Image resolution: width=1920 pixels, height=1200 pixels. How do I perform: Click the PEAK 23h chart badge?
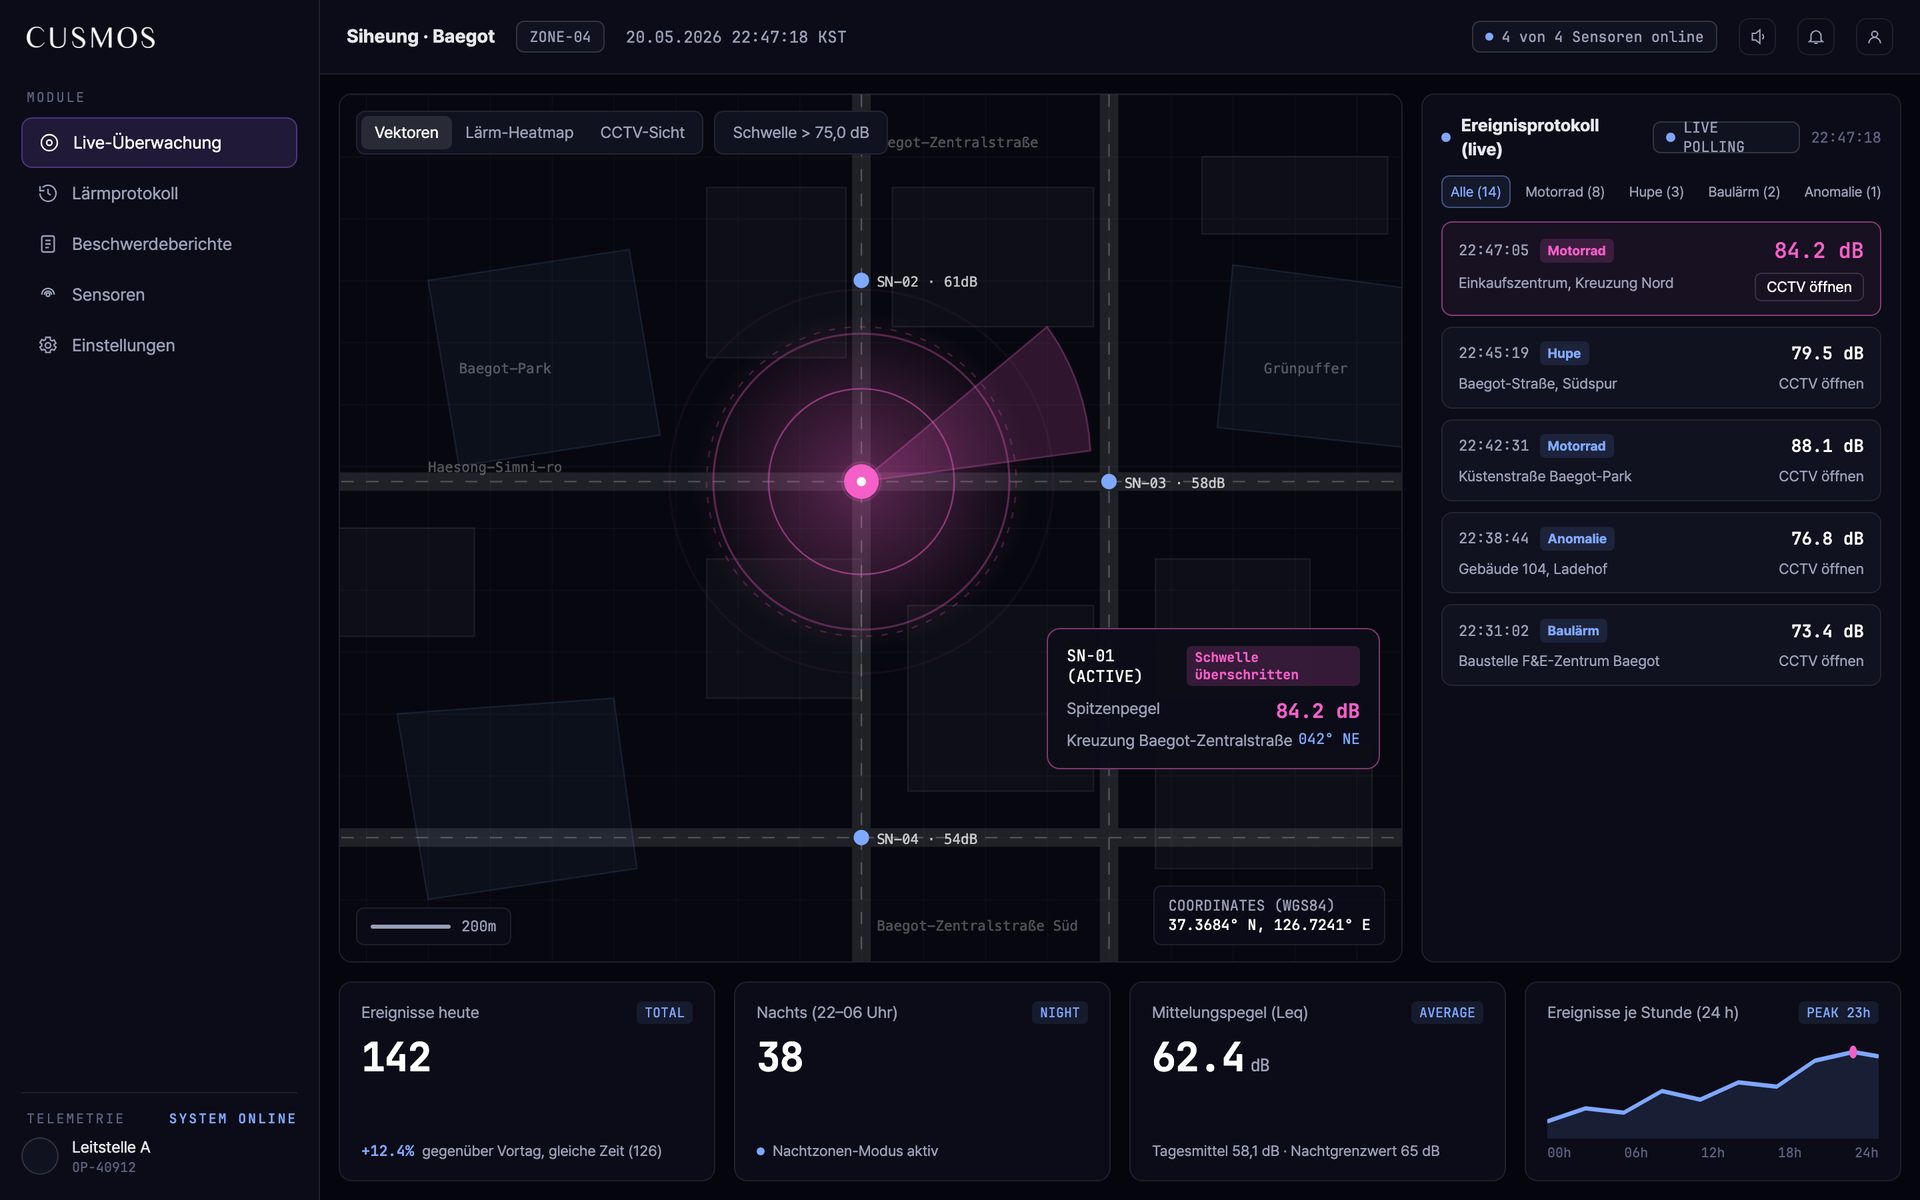pos(1838,1013)
